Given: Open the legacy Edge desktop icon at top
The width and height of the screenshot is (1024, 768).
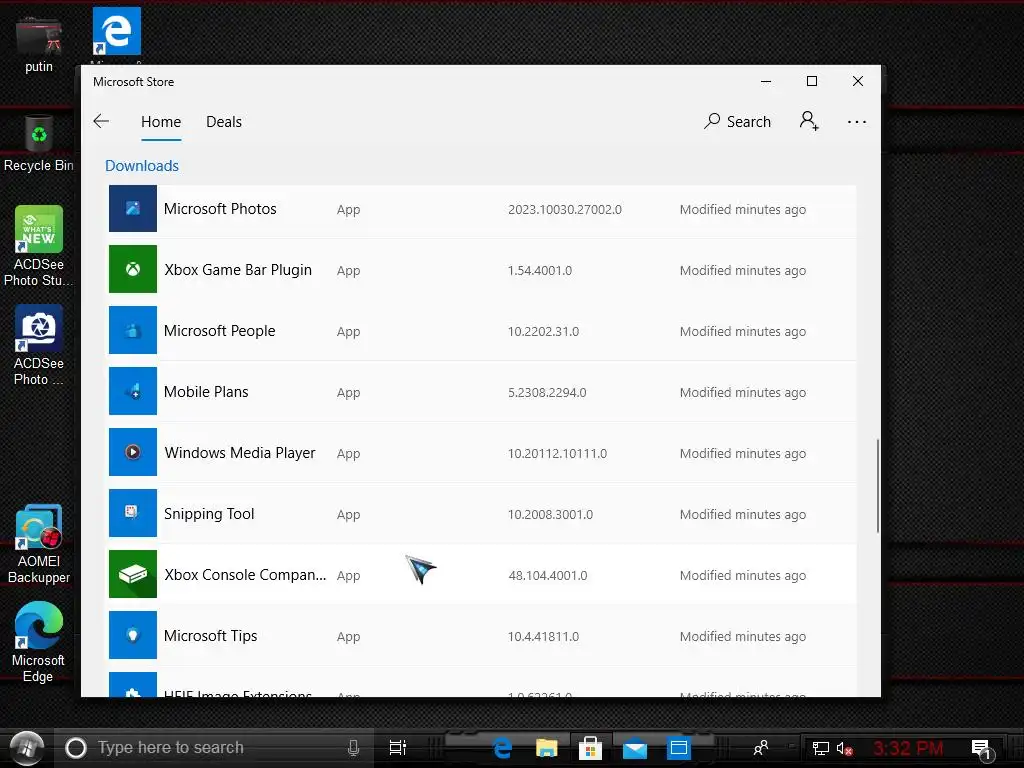Looking at the screenshot, I should (x=116, y=32).
